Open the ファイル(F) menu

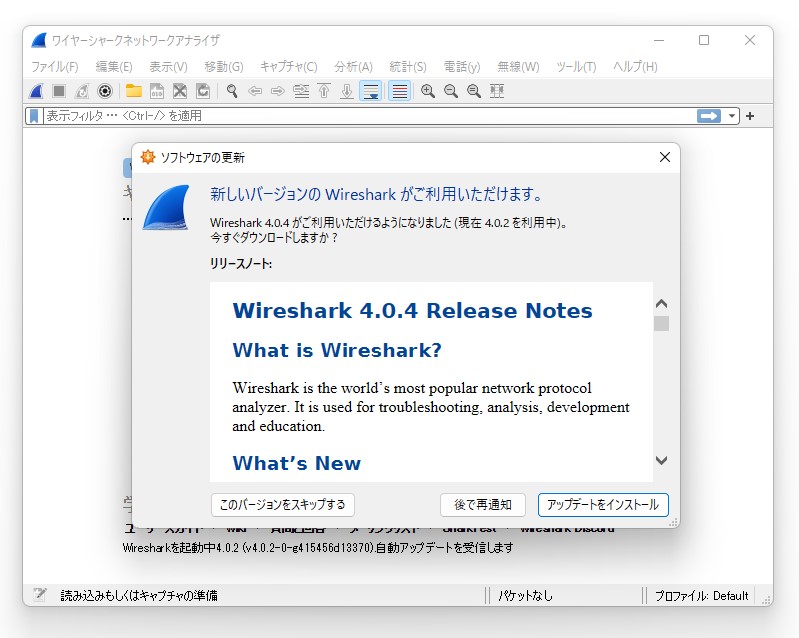(x=55, y=67)
